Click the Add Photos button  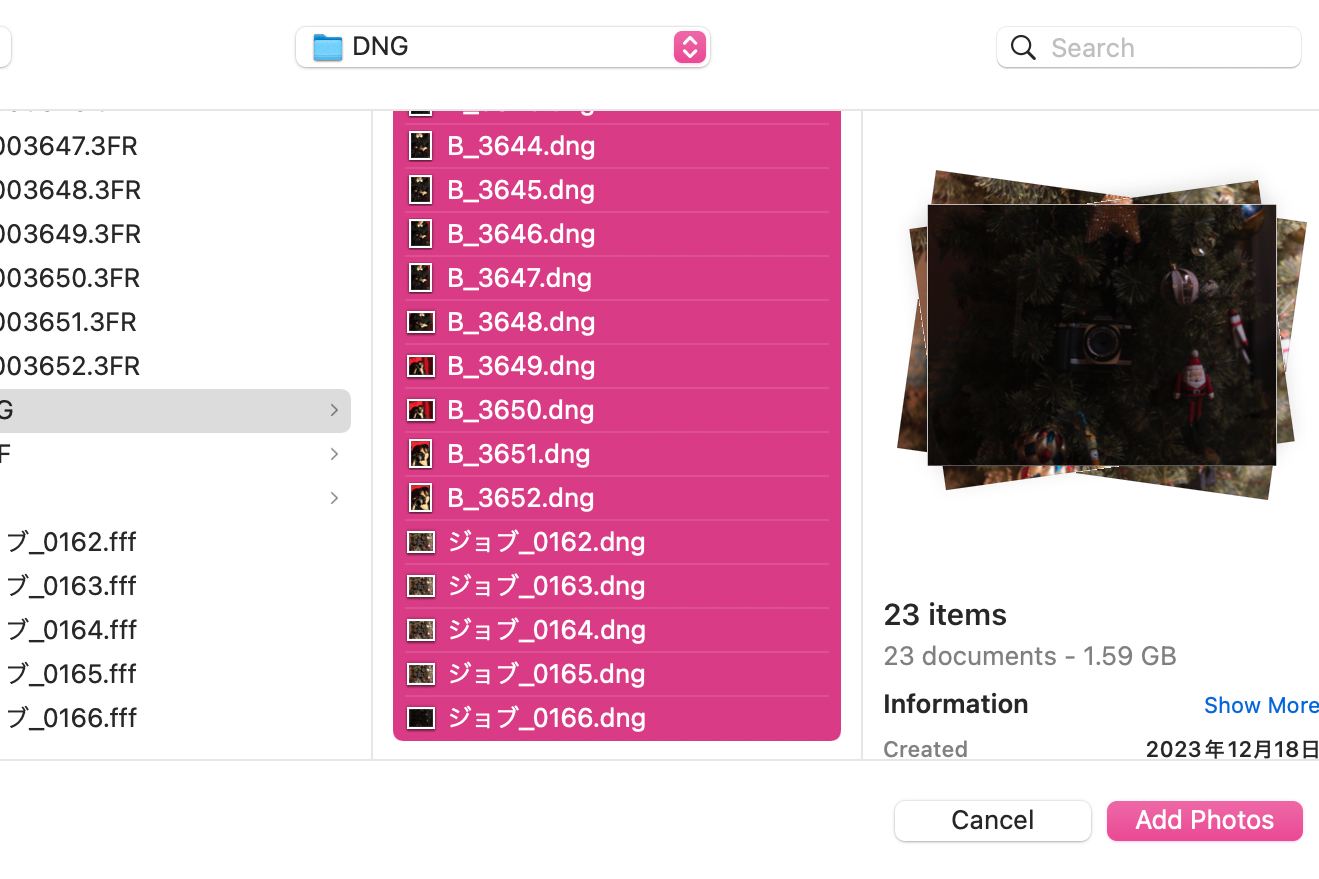[x=1204, y=820]
